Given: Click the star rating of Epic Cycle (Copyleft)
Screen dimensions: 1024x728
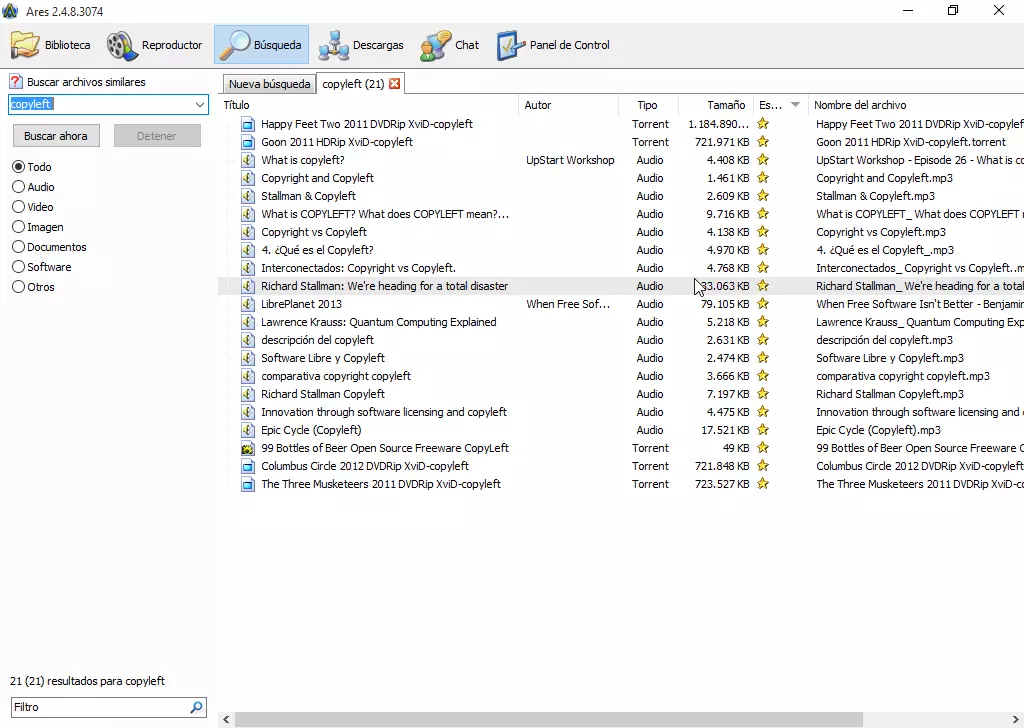Looking at the screenshot, I should point(763,430).
